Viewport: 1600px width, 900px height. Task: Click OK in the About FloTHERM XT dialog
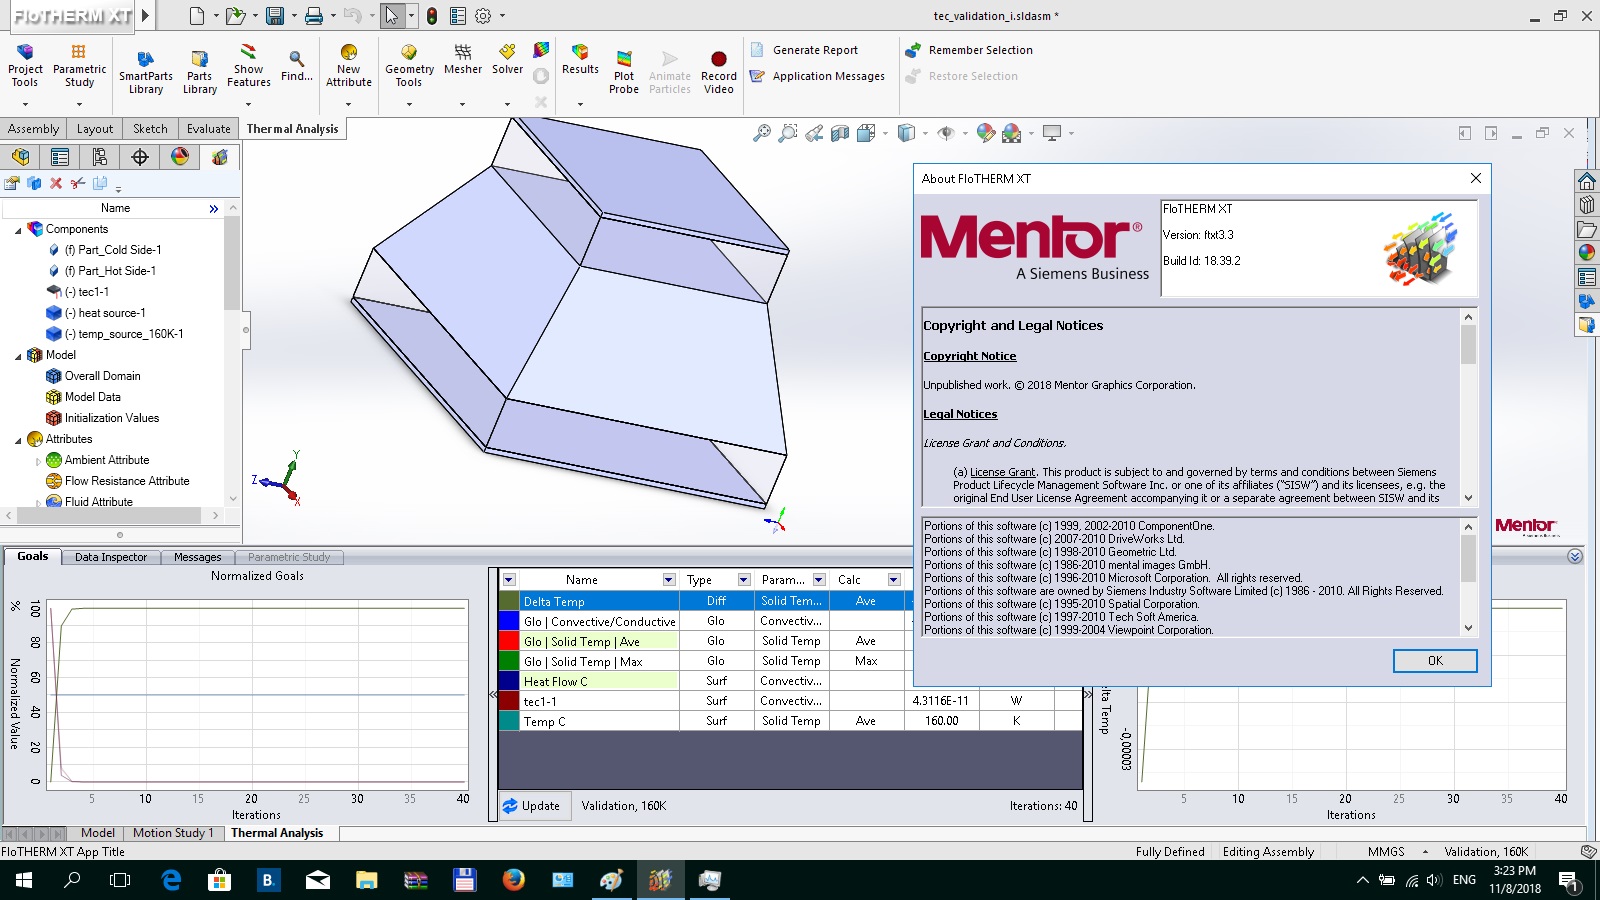[x=1435, y=661]
